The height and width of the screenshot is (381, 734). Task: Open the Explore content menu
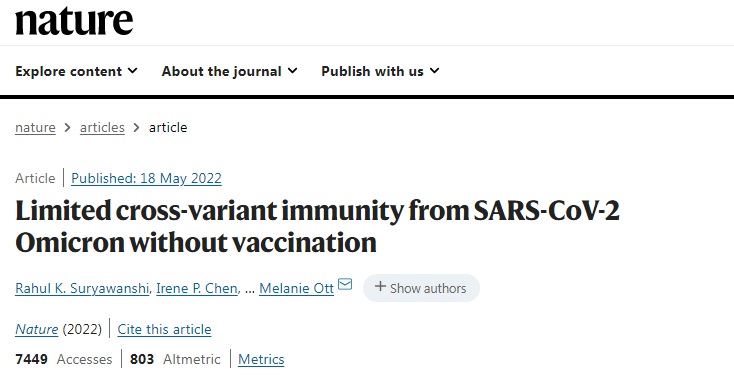coord(76,71)
